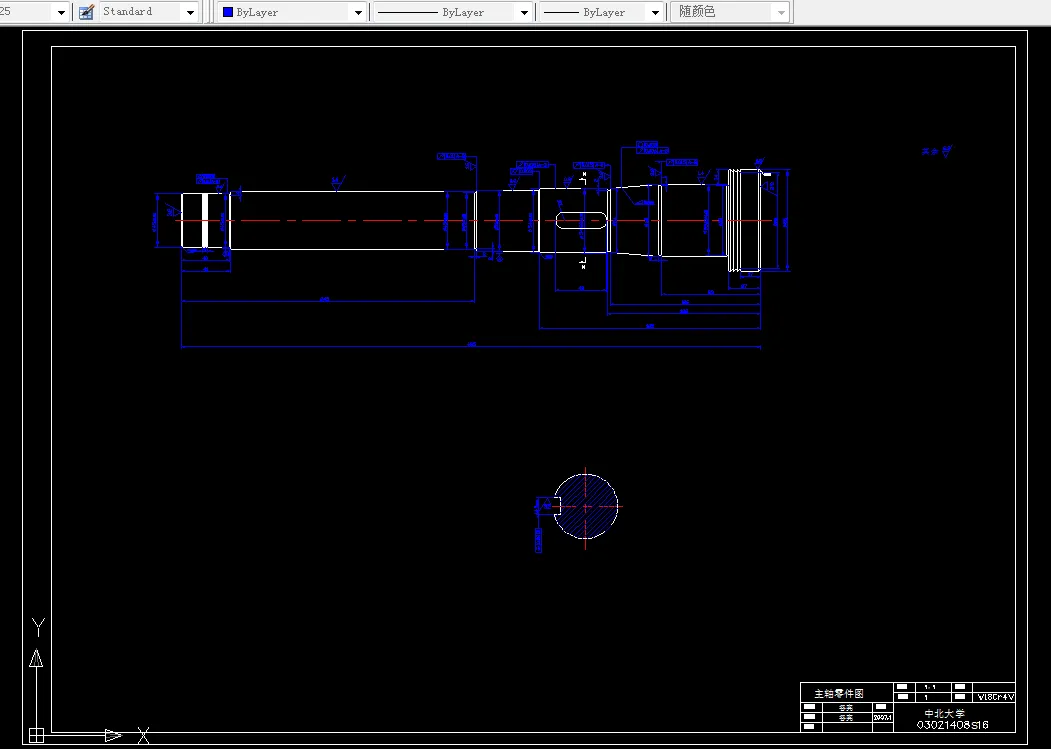The width and height of the screenshot is (1051, 749).
Task: Click the blue ByLayer color swatch
Action: click(x=228, y=12)
